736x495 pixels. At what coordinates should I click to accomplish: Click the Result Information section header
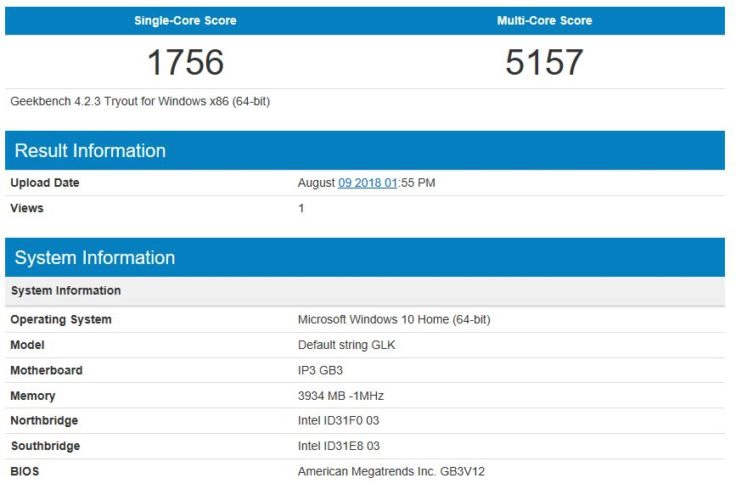click(x=90, y=151)
